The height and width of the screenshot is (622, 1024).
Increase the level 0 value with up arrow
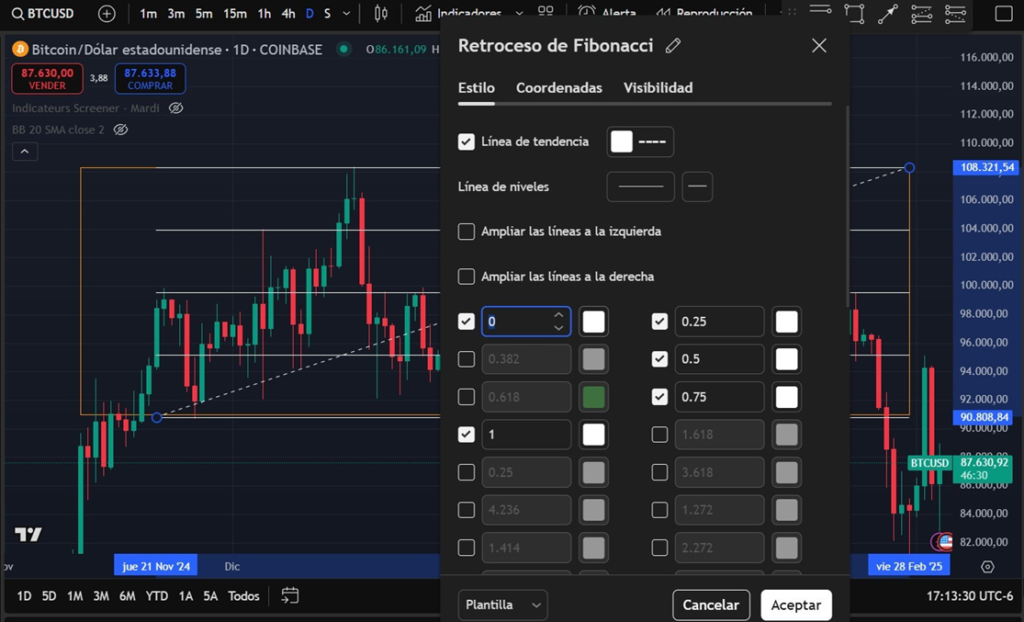pyautogui.click(x=558, y=315)
